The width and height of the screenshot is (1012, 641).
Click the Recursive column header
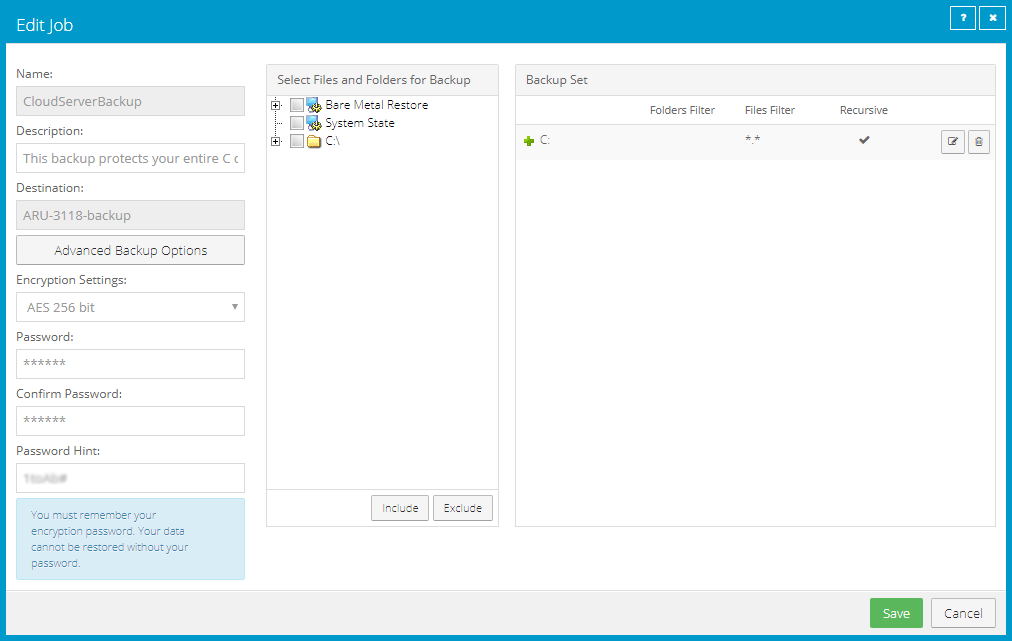pyautogui.click(x=864, y=110)
